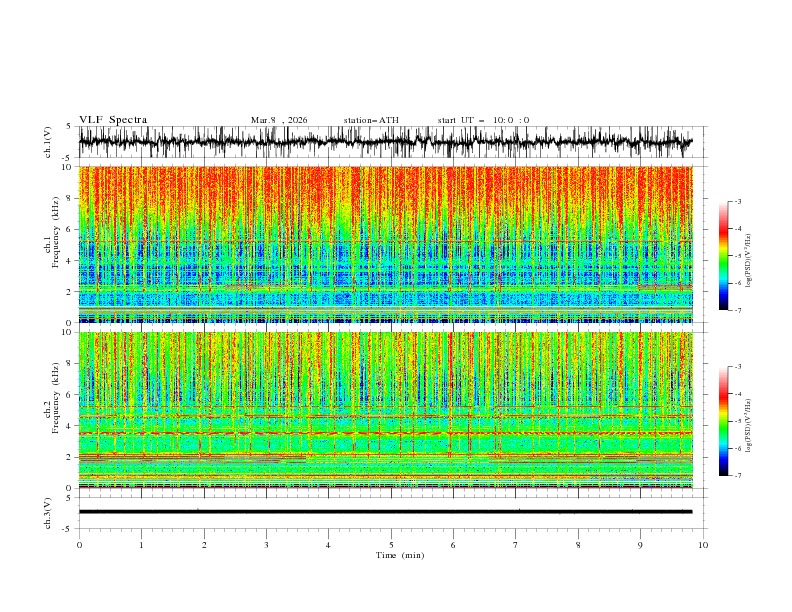The width and height of the screenshot is (792, 612).
Task: Click time axis tick "8"
Action: (x=578, y=545)
